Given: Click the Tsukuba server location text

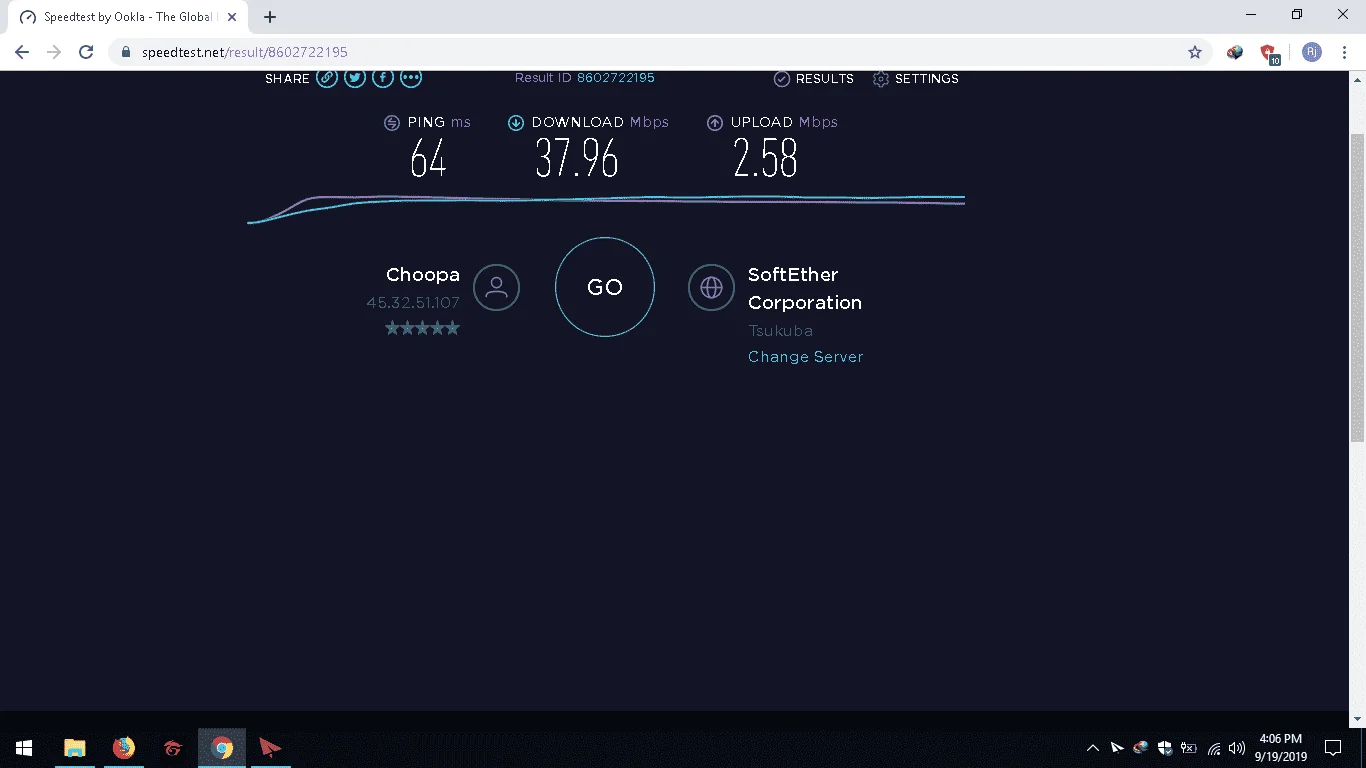Looking at the screenshot, I should [x=780, y=331].
